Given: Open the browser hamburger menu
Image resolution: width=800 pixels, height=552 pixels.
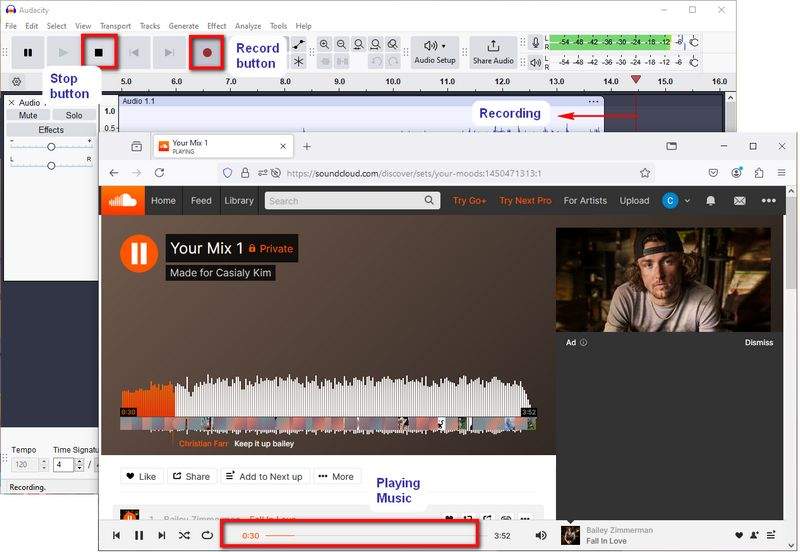Looking at the screenshot, I should point(781,173).
